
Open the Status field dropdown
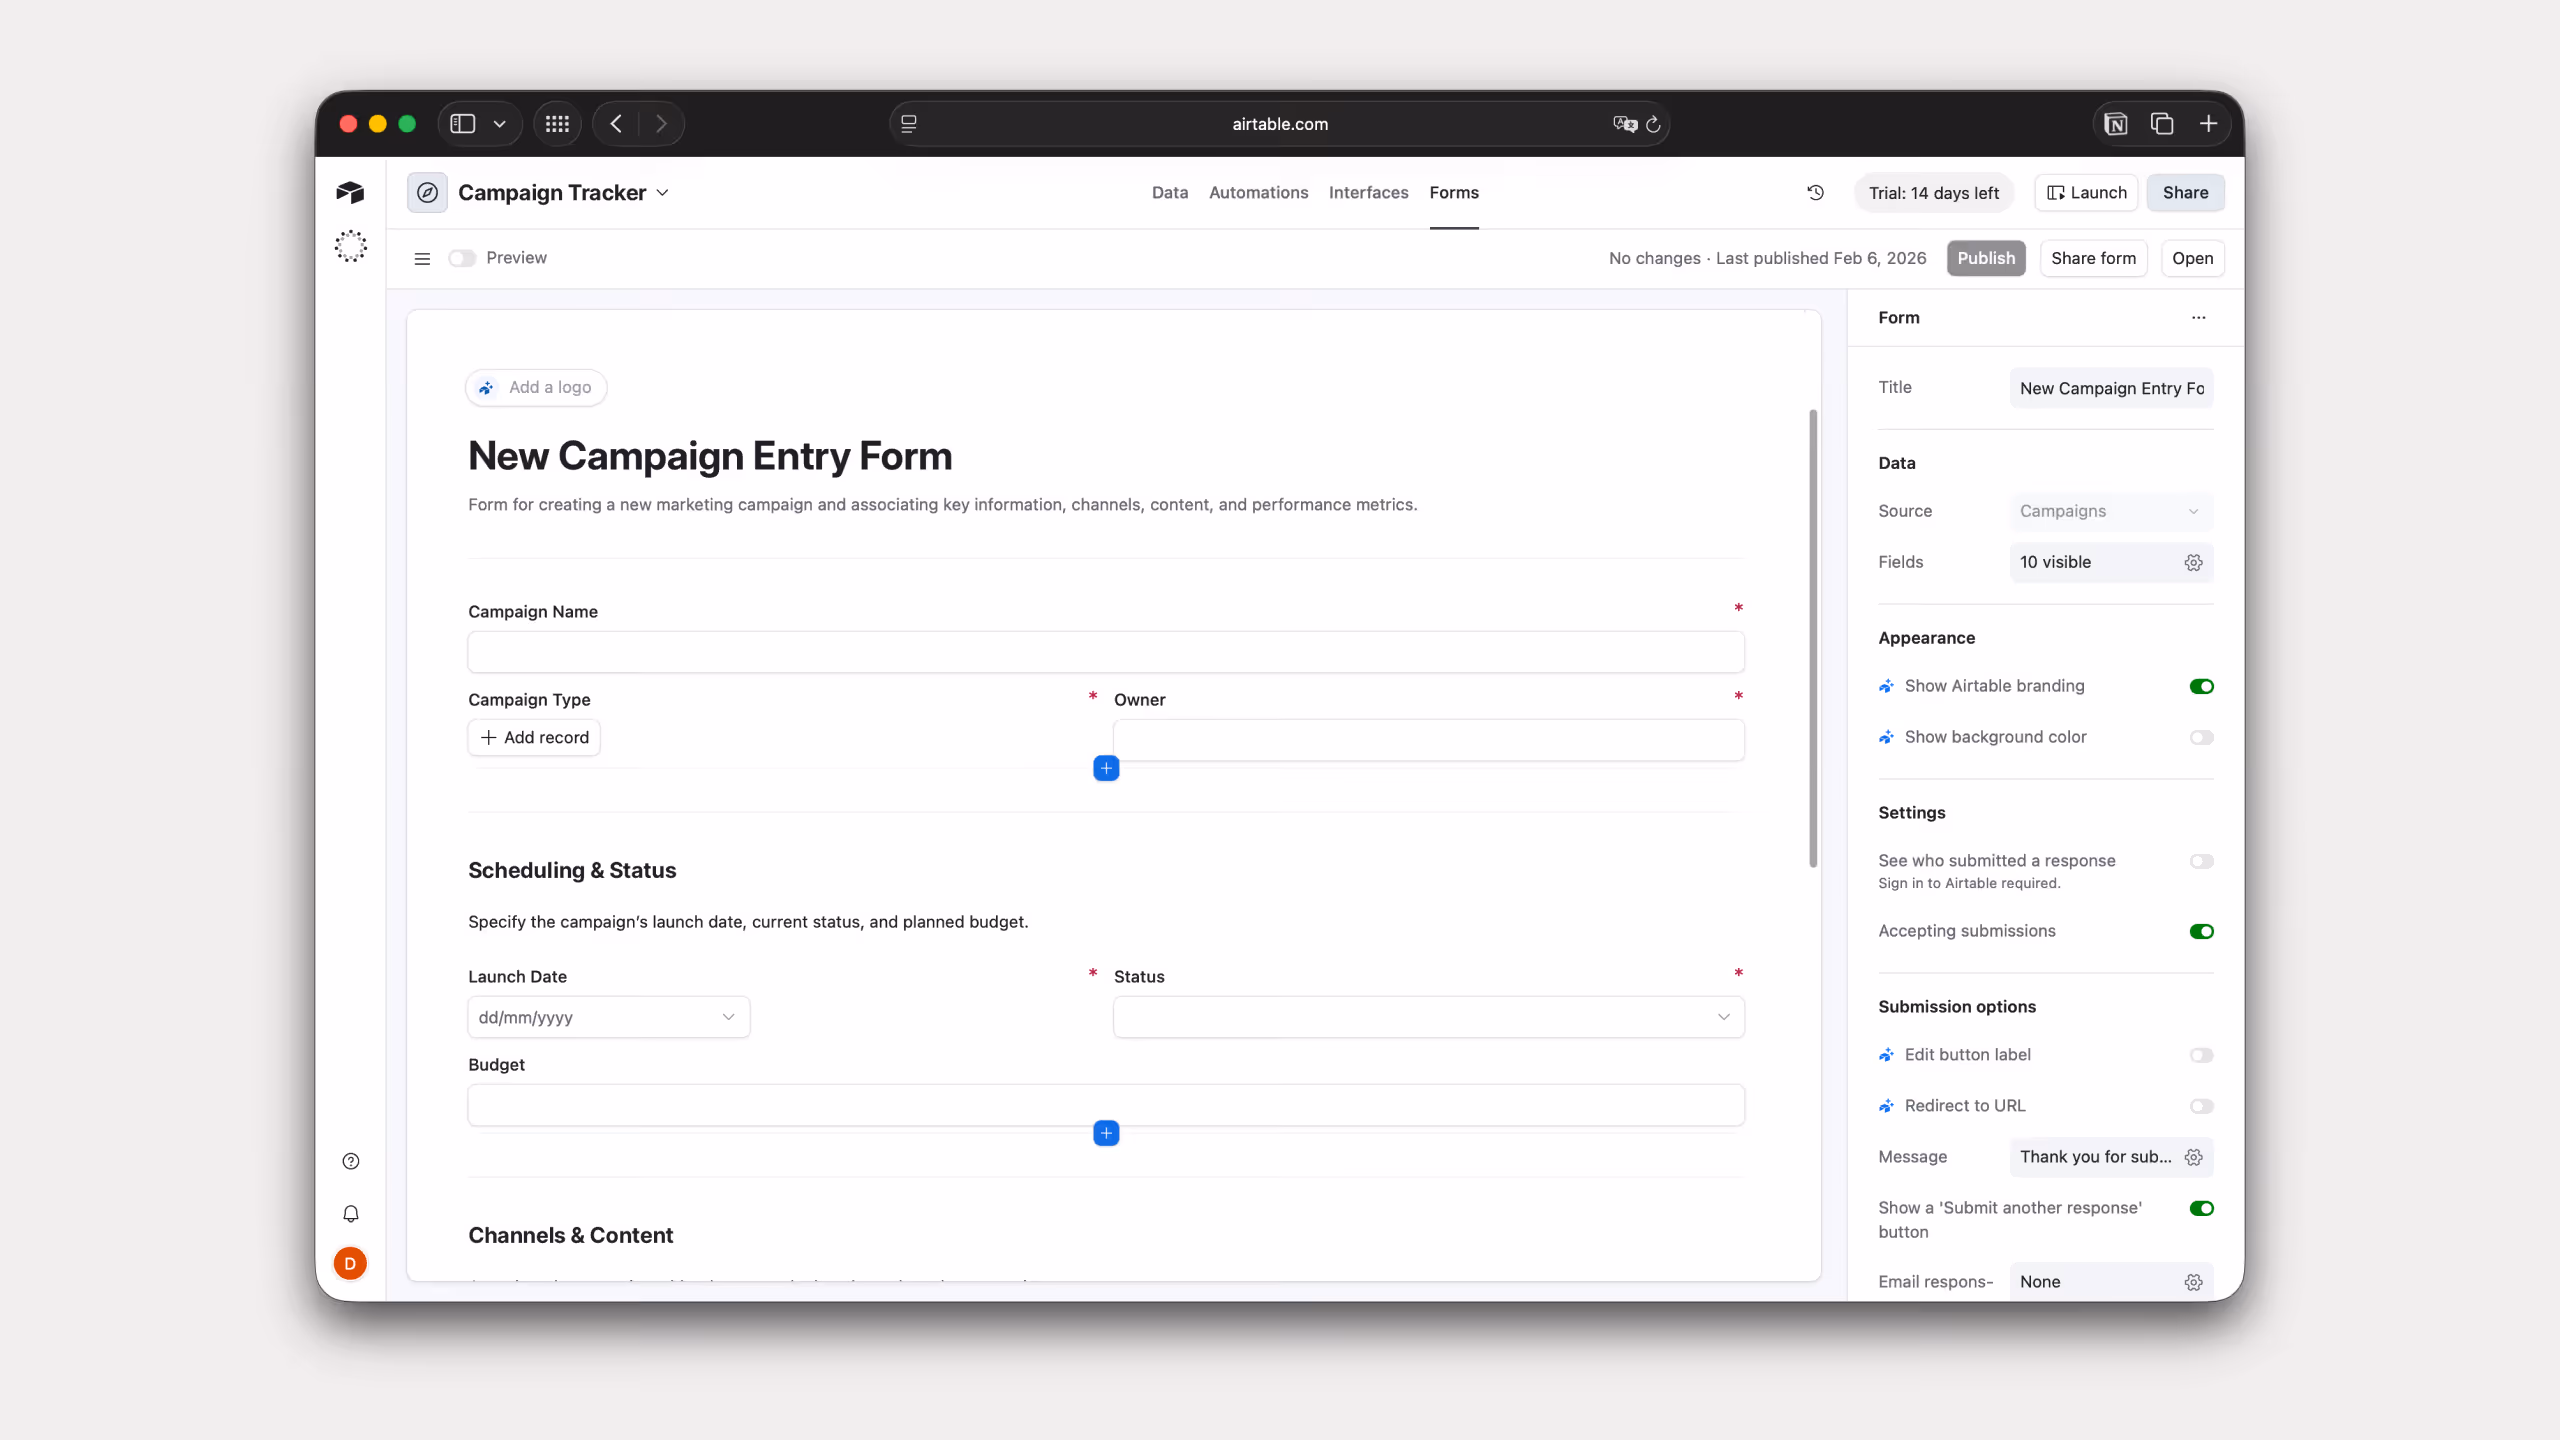click(x=1427, y=1016)
